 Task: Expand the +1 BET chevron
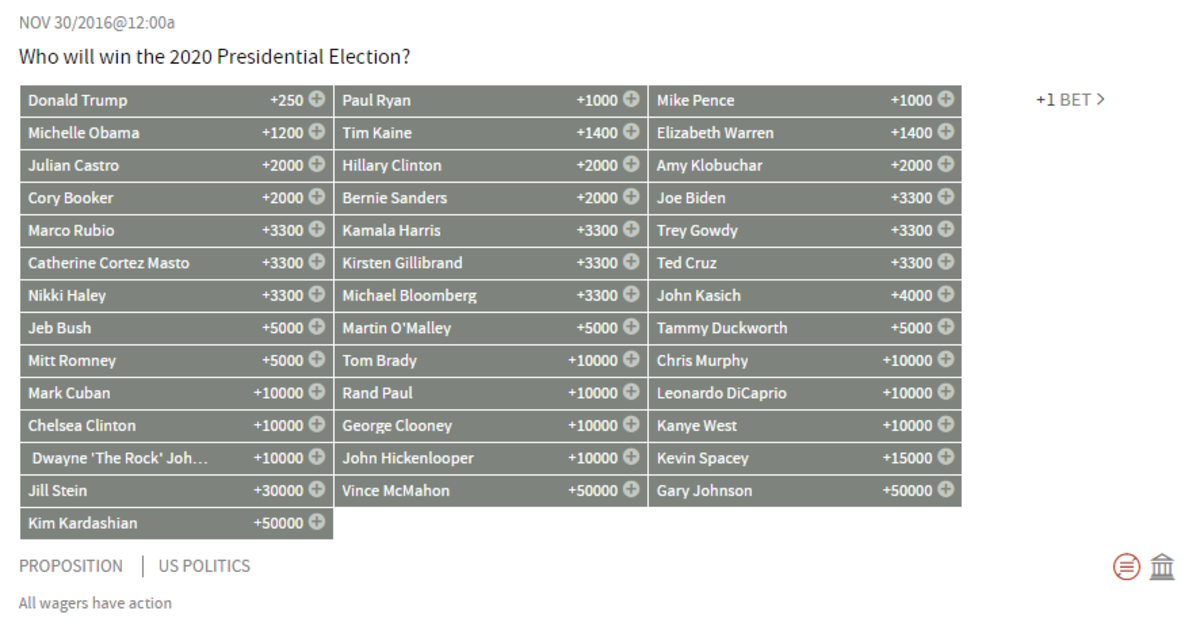1070,100
